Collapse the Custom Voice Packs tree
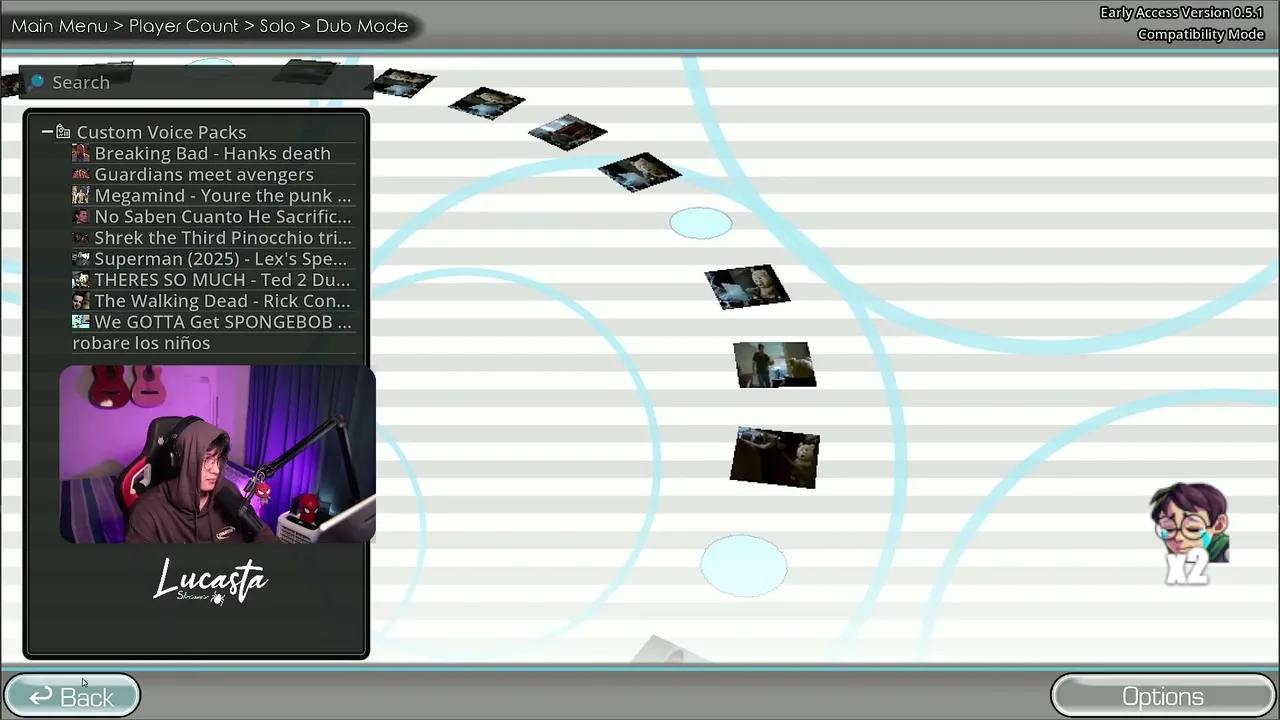 47,132
